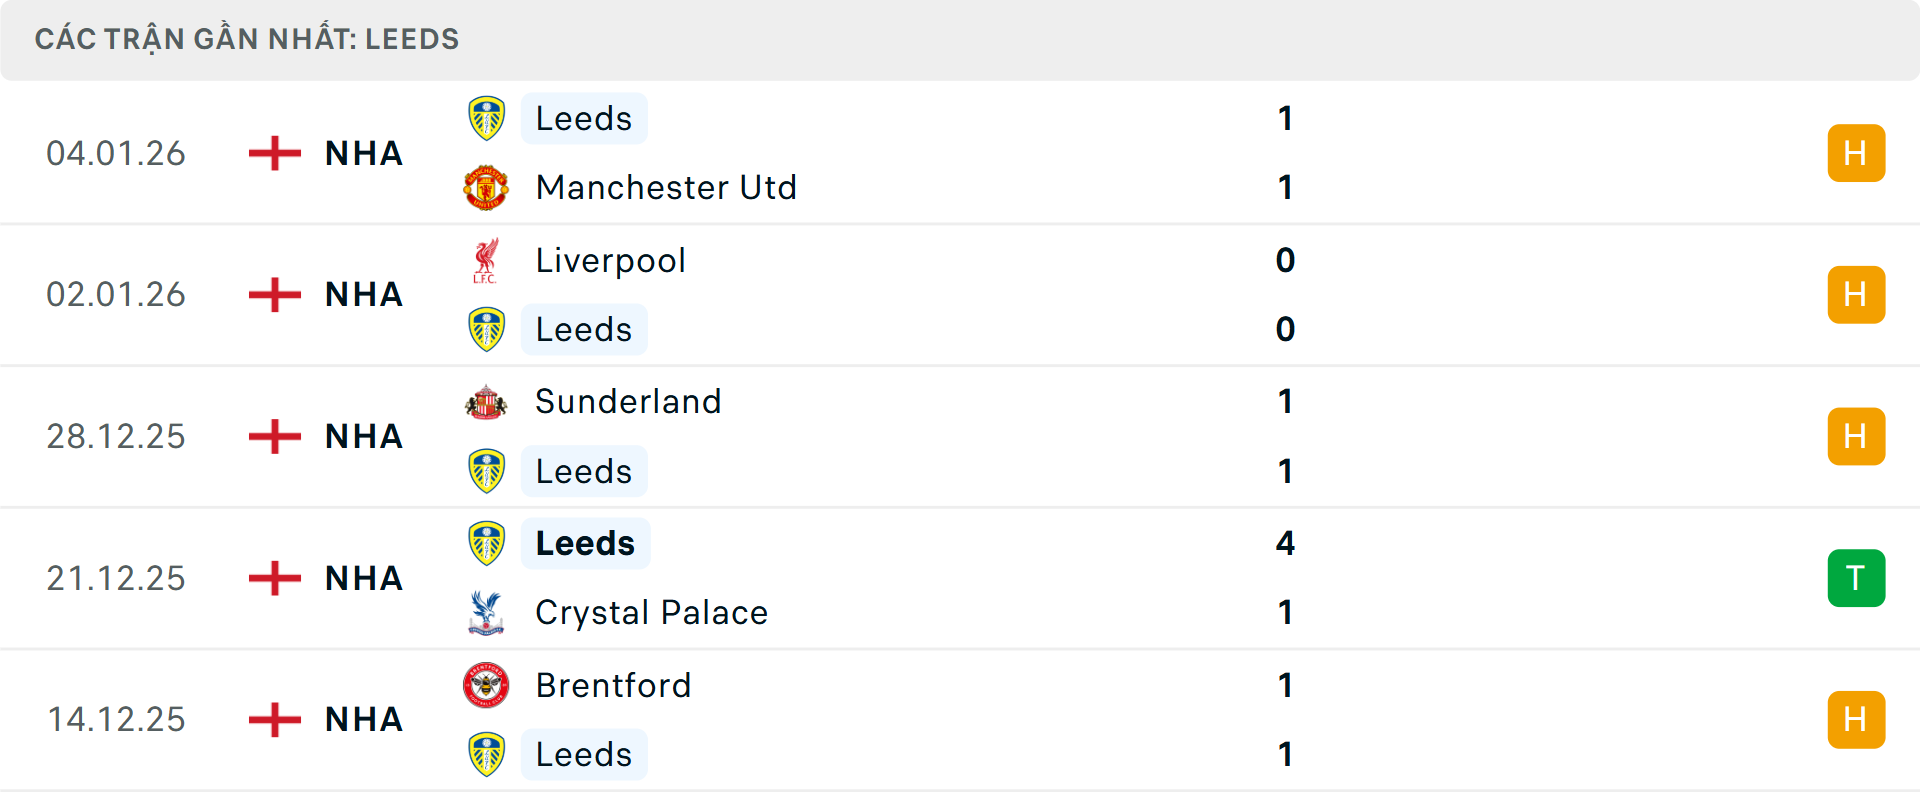Open the Sunderland team link
This screenshot has height=792, width=1920.
pos(628,402)
